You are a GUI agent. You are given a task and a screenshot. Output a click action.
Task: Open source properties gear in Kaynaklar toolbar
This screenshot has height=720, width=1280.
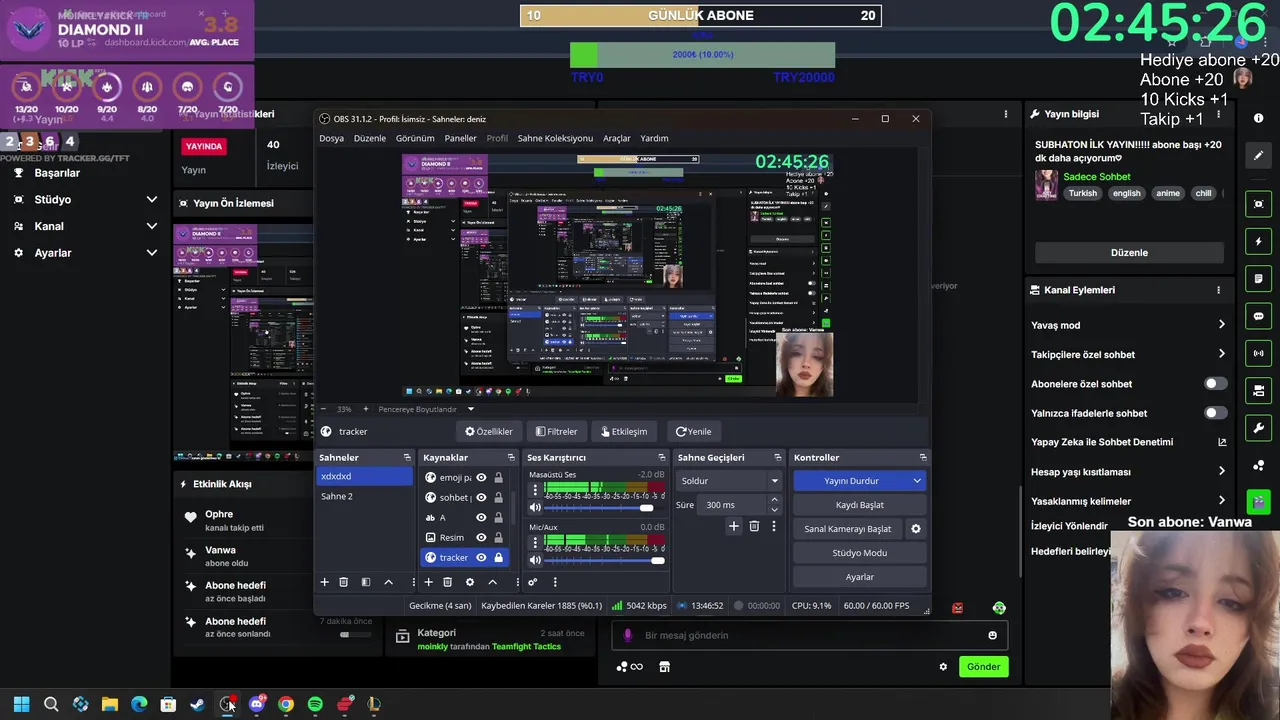pyautogui.click(x=470, y=582)
